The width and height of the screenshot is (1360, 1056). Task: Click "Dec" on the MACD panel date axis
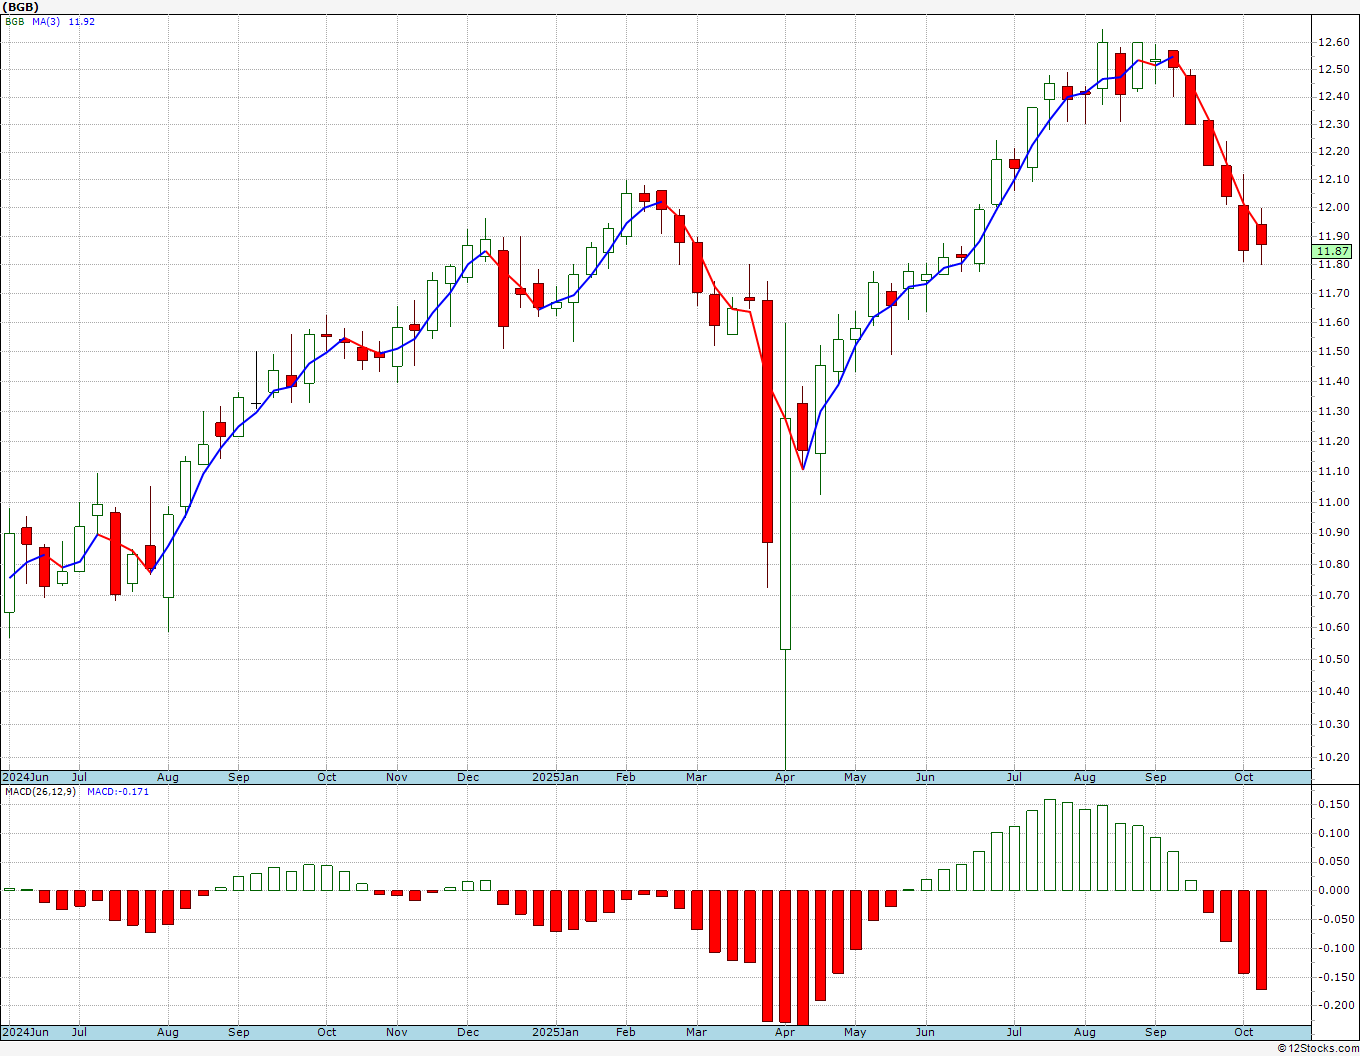tap(468, 1032)
